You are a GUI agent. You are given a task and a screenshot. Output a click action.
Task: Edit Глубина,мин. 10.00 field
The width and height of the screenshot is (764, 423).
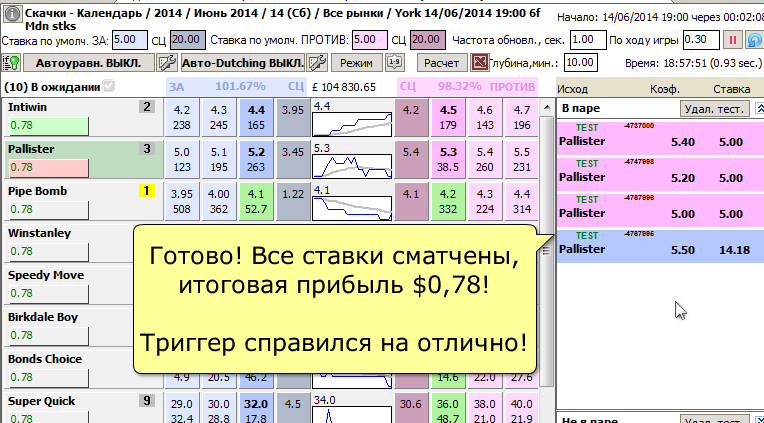[581, 63]
